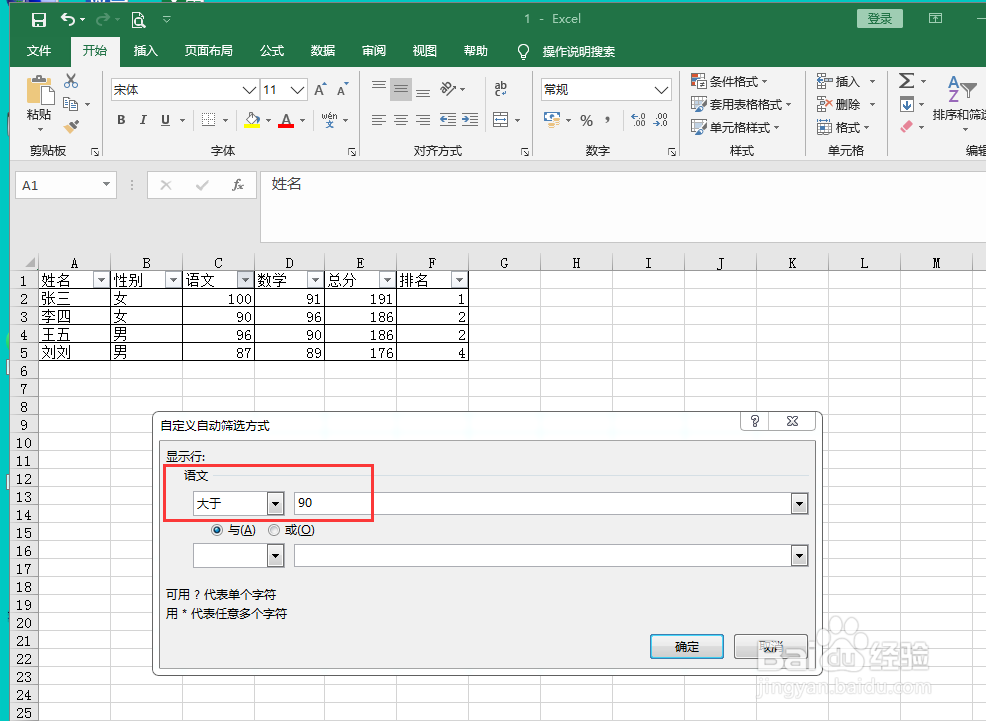Screen dimensions: 986x721
Task: Click the Borders icon
Action: pyautogui.click(x=208, y=119)
